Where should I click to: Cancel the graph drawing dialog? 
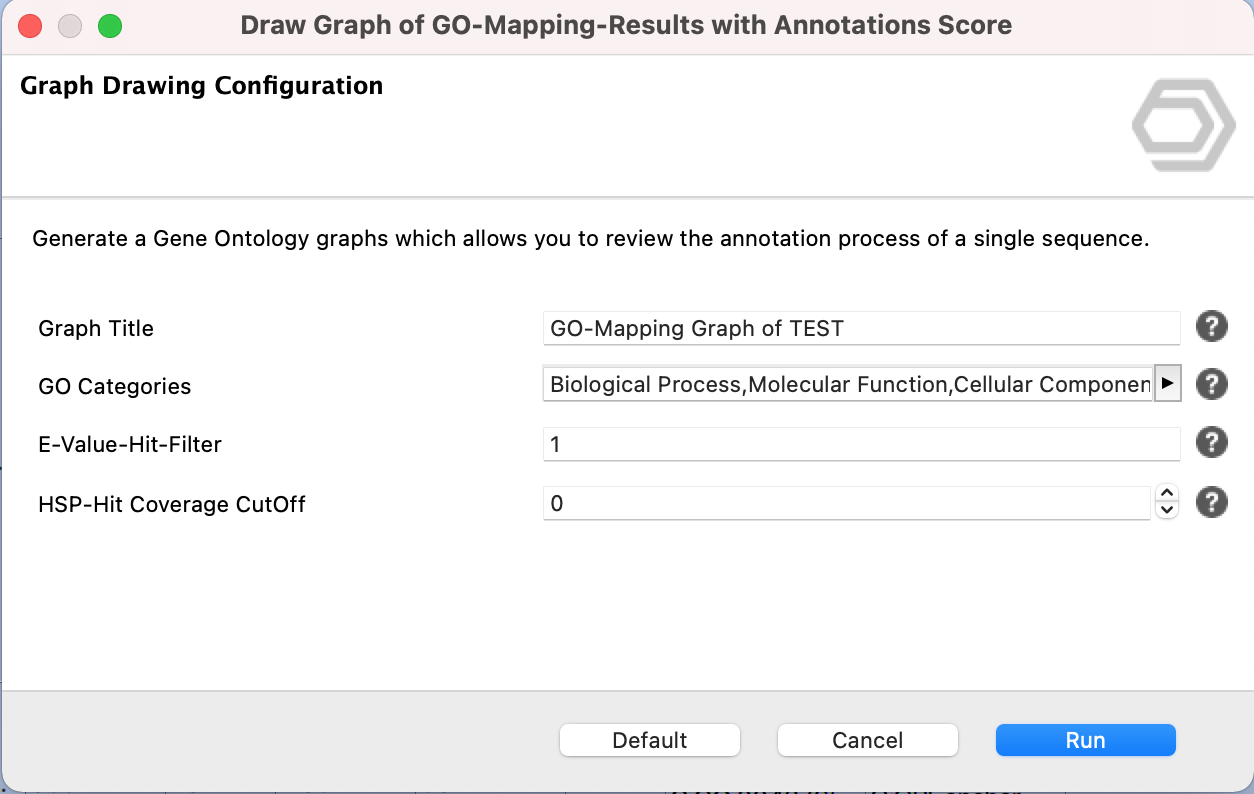(x=867, y=741)
